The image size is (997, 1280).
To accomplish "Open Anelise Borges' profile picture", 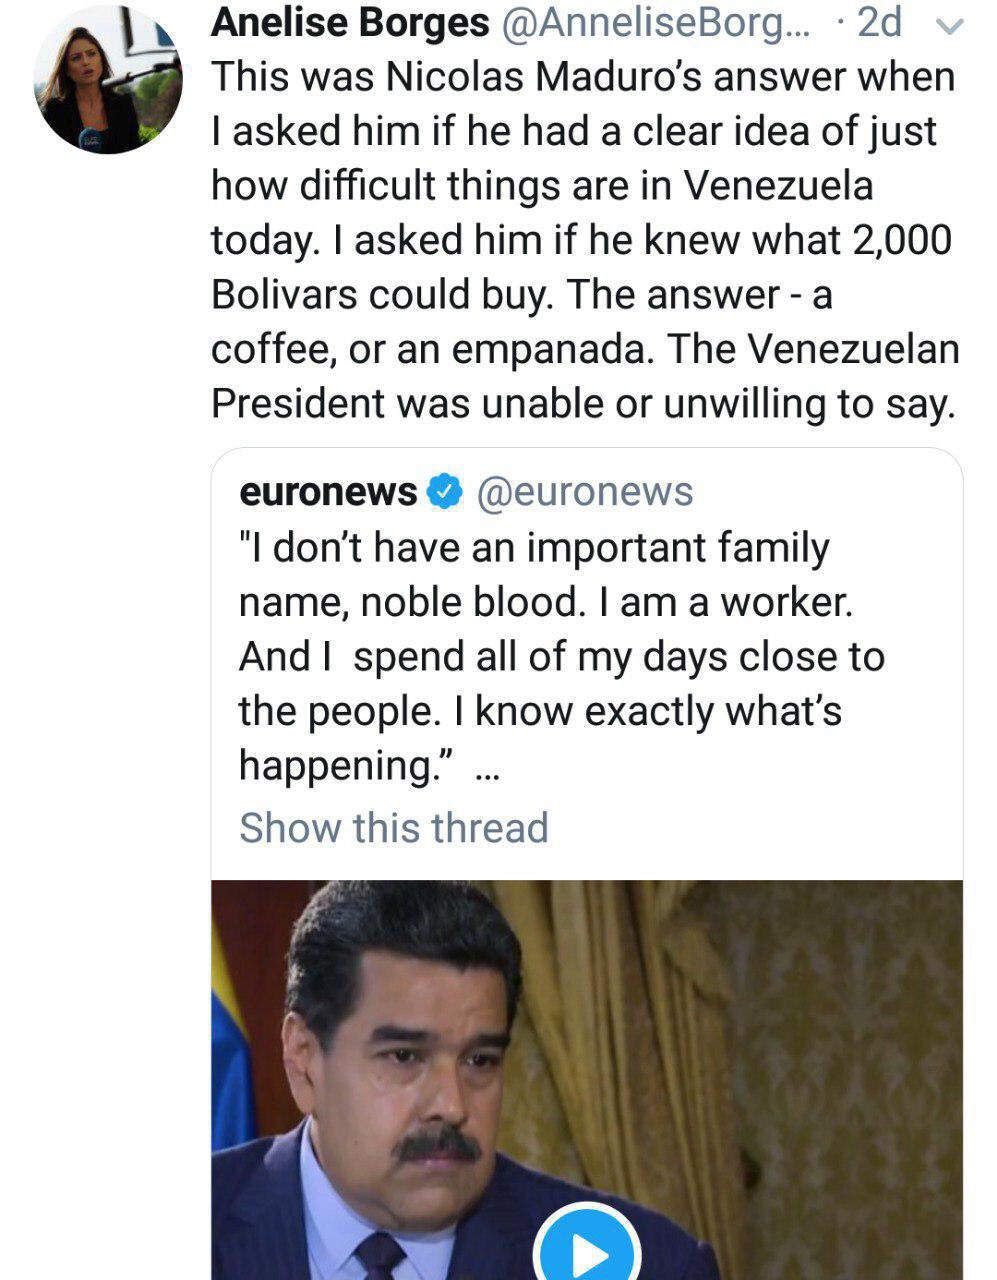I will point(108,79).
